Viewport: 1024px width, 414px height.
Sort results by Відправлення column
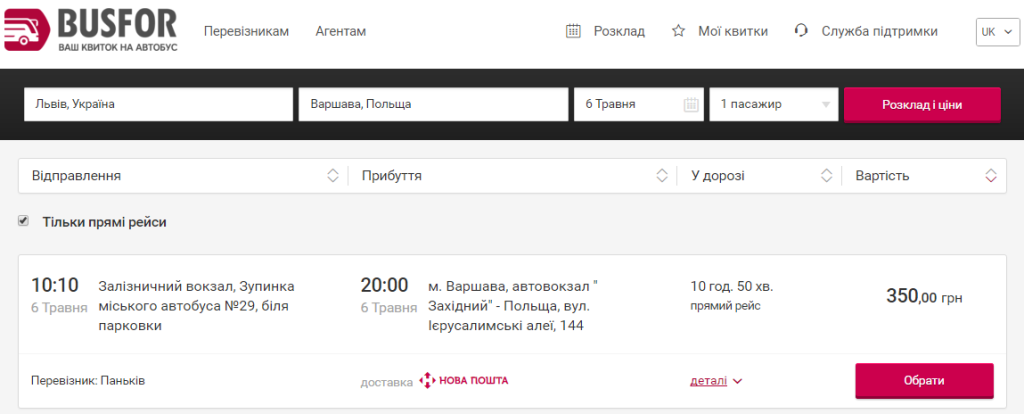pos(76,176)
